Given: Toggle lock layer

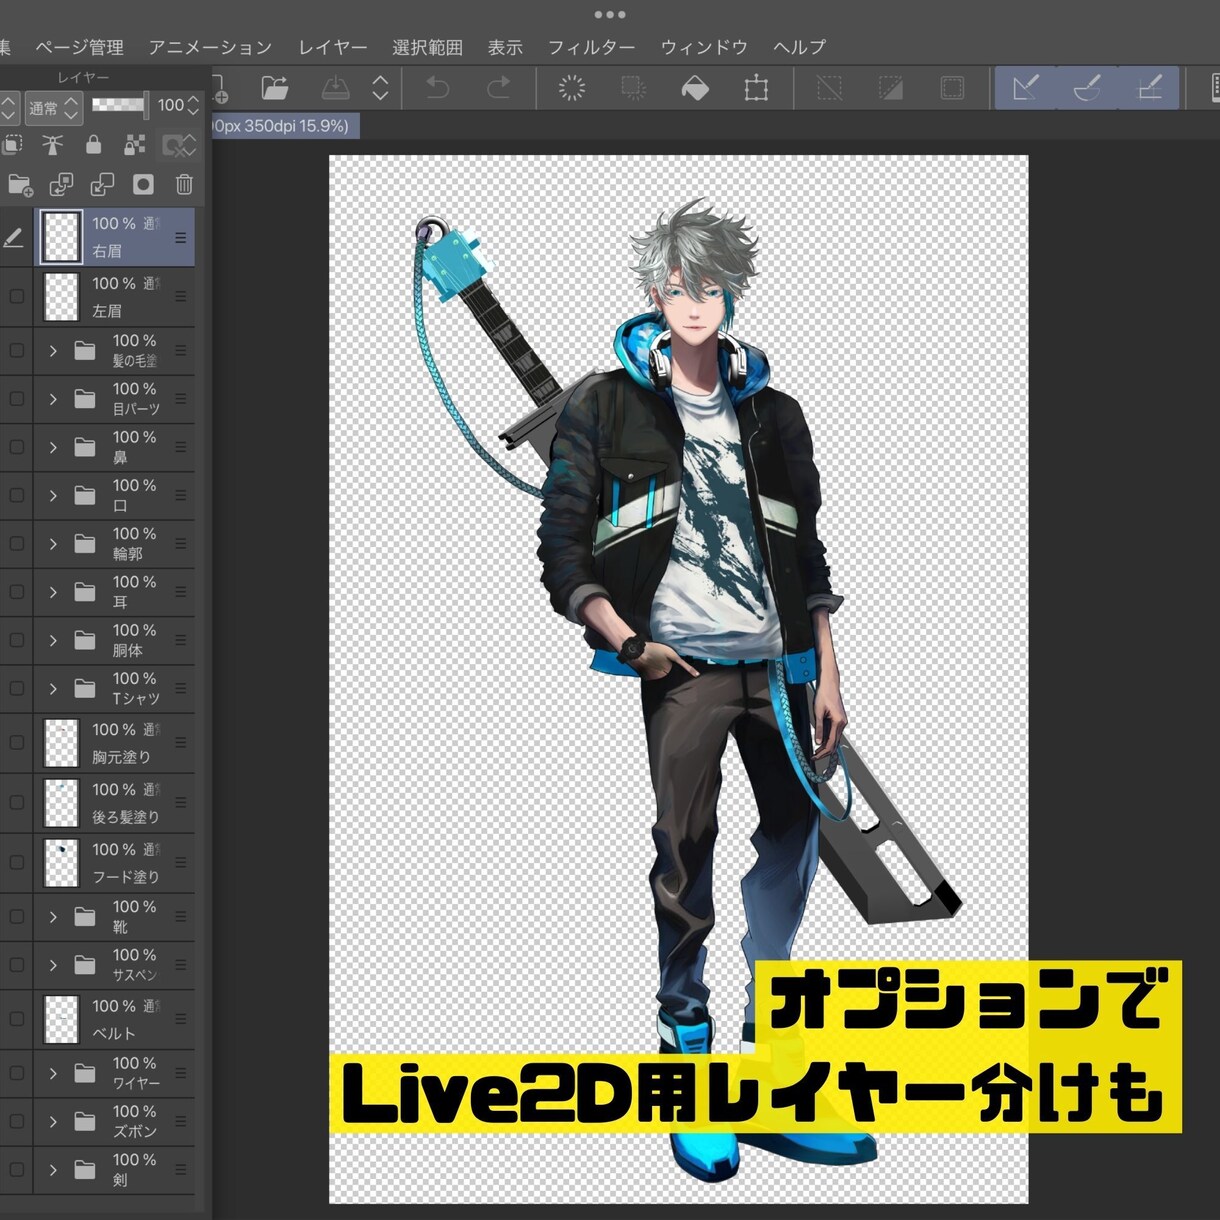Looking at the screenshot, I should click(x=93, y=146).
